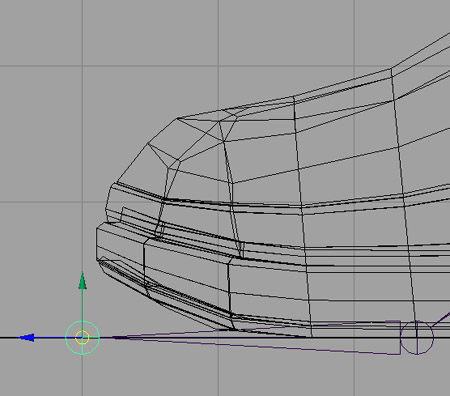Select the hood's front corner vertex
This screenshot has width=450, height=396.
[x=178, y=118]
